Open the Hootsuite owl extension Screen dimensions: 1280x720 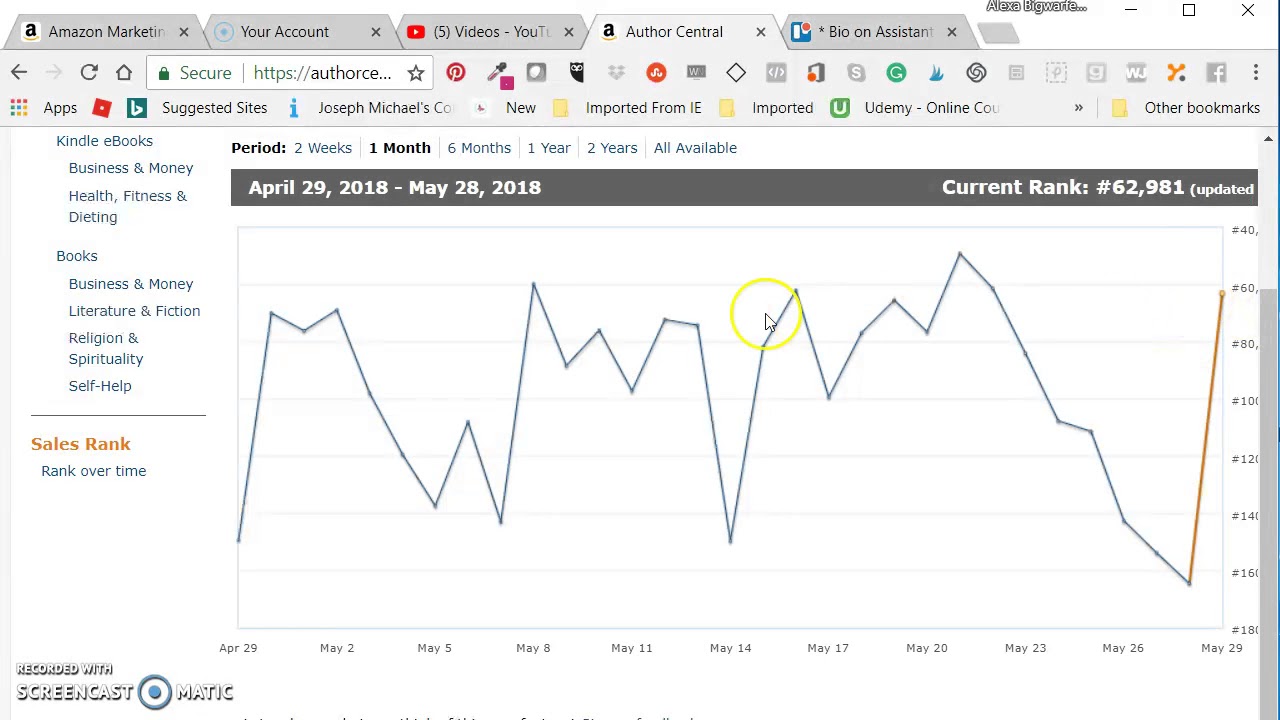(577, 72)
